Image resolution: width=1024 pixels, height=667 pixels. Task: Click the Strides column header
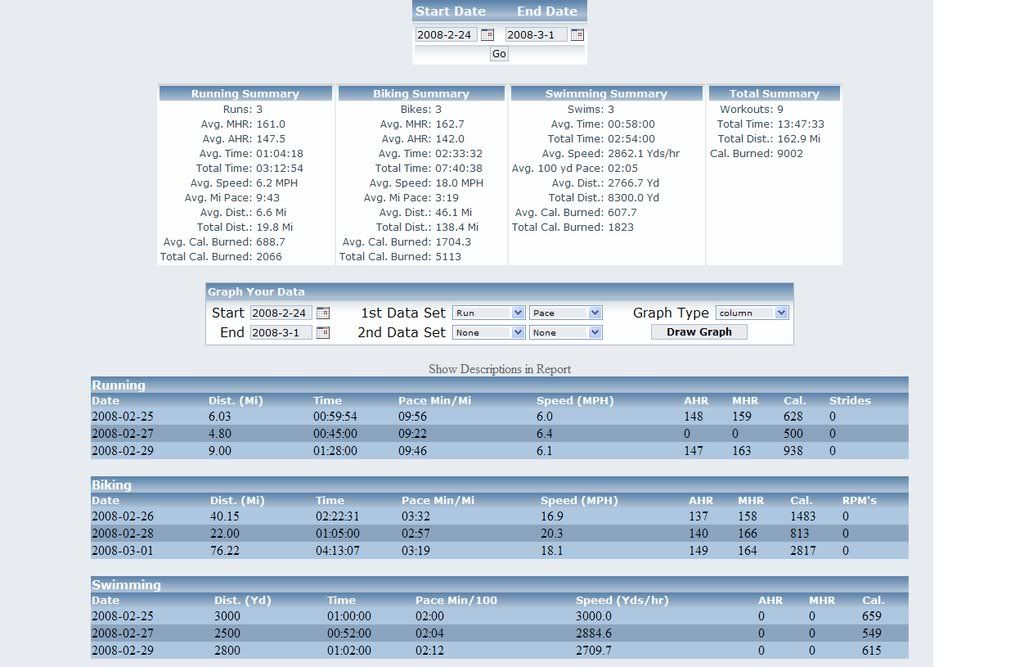[x=850, y=400]
